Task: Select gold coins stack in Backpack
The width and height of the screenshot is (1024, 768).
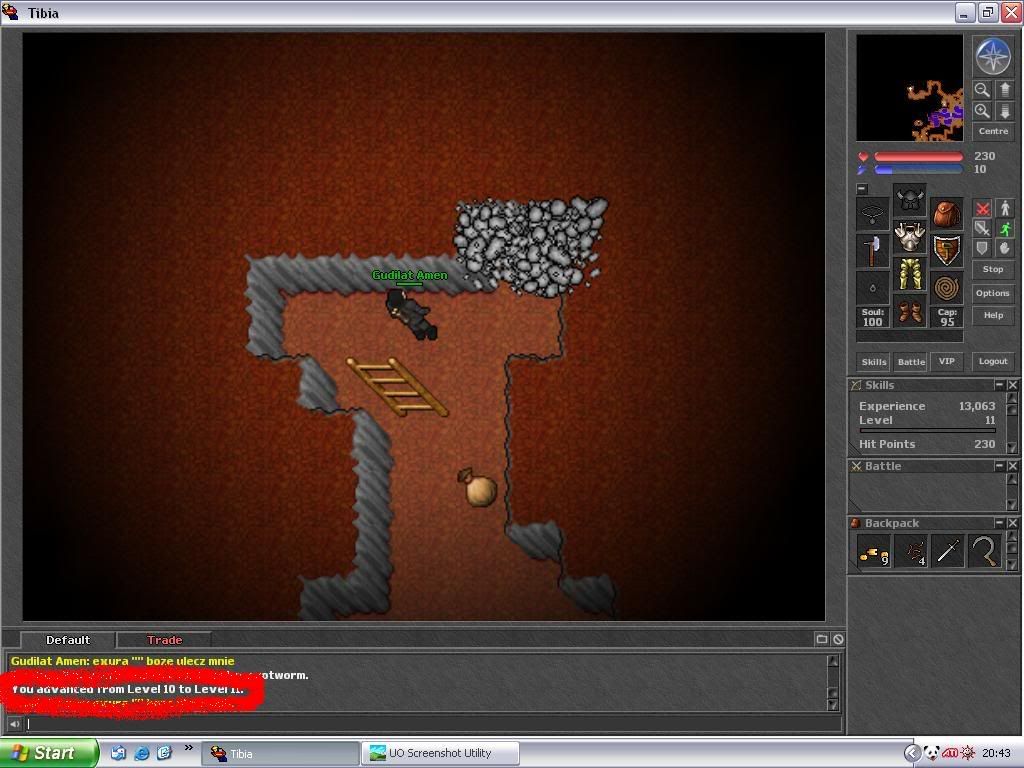Action: coord(873,552)
